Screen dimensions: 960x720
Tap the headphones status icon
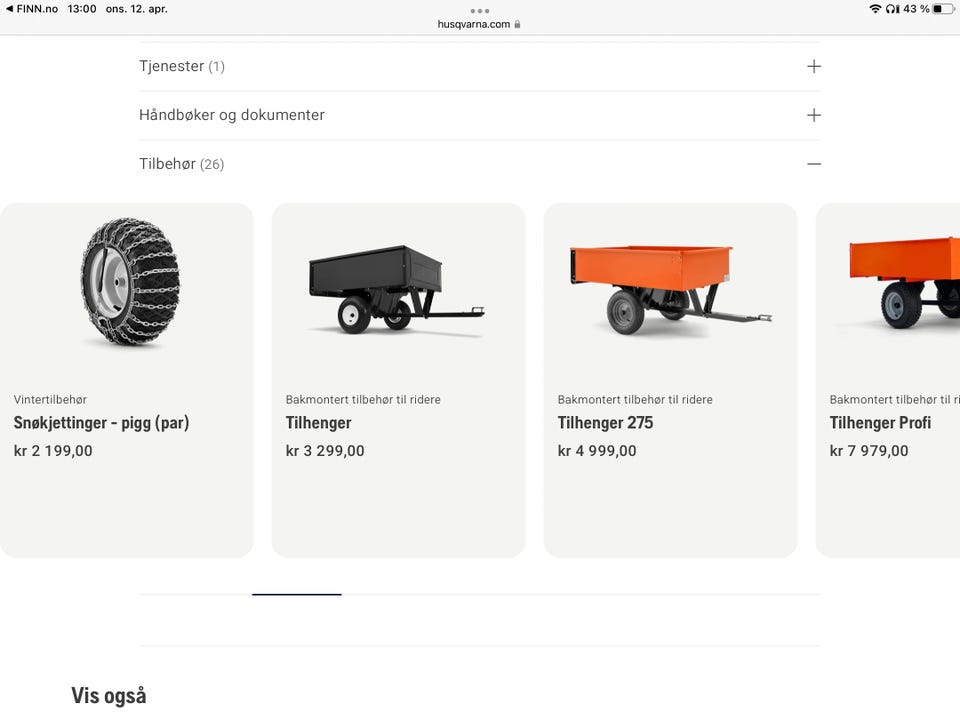click(x=893, y=9)
